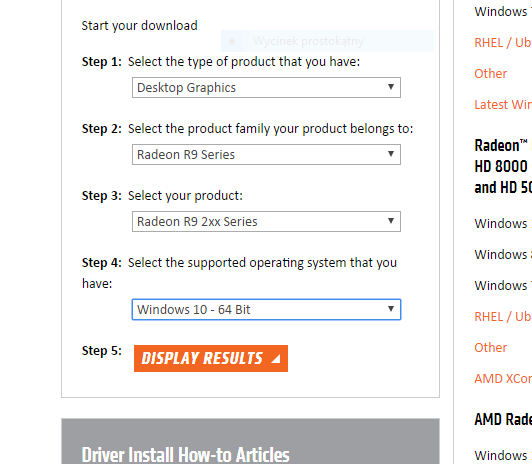The height and width of the screenshot is (464, 532).
Task: Open the Desktop Graphics product type dropdown
Action: tap(266, 88)
